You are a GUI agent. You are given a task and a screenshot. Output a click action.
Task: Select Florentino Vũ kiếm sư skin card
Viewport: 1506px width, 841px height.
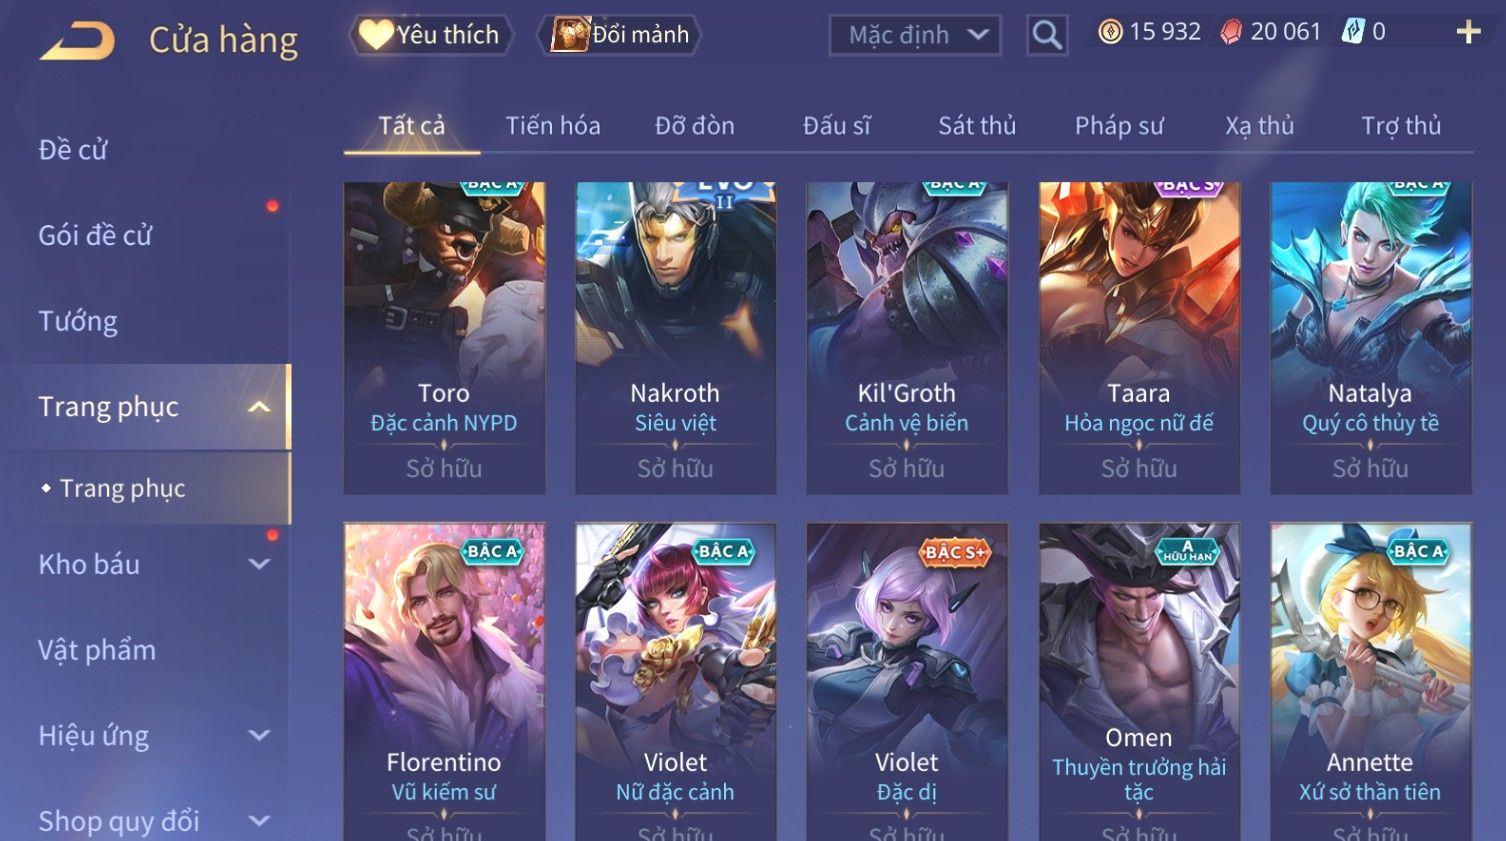pyautogui.click(x=444, y=682)
